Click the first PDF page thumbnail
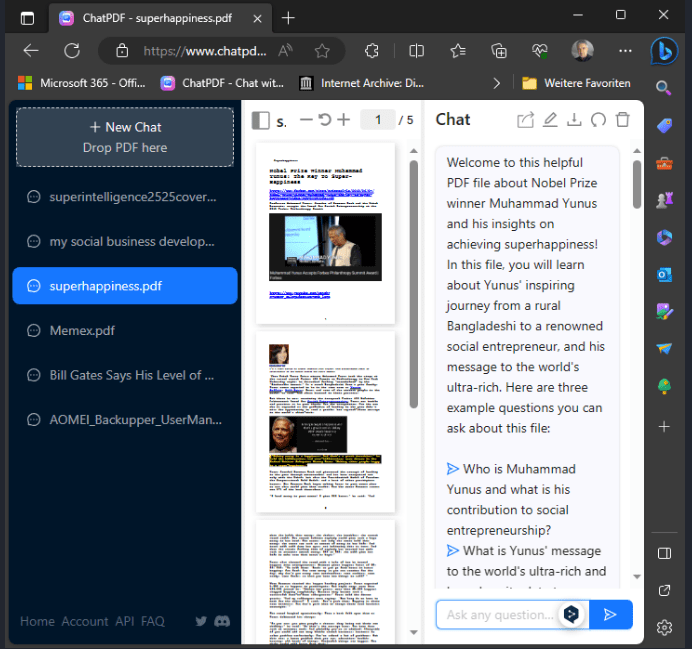Screen dimensions: 692x649 (325, 233)
